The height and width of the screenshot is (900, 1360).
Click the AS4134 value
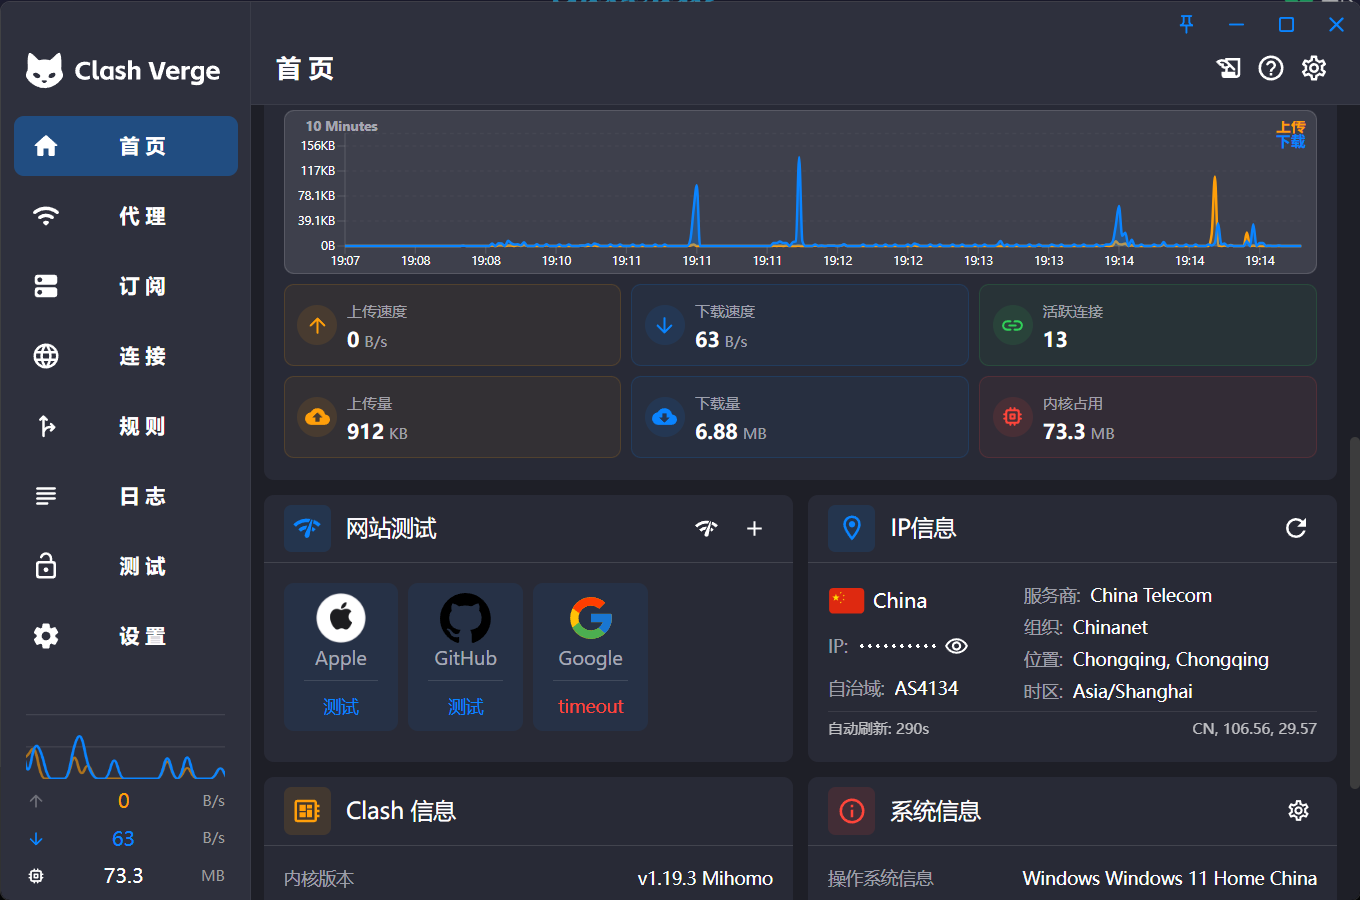click(926, 688)
